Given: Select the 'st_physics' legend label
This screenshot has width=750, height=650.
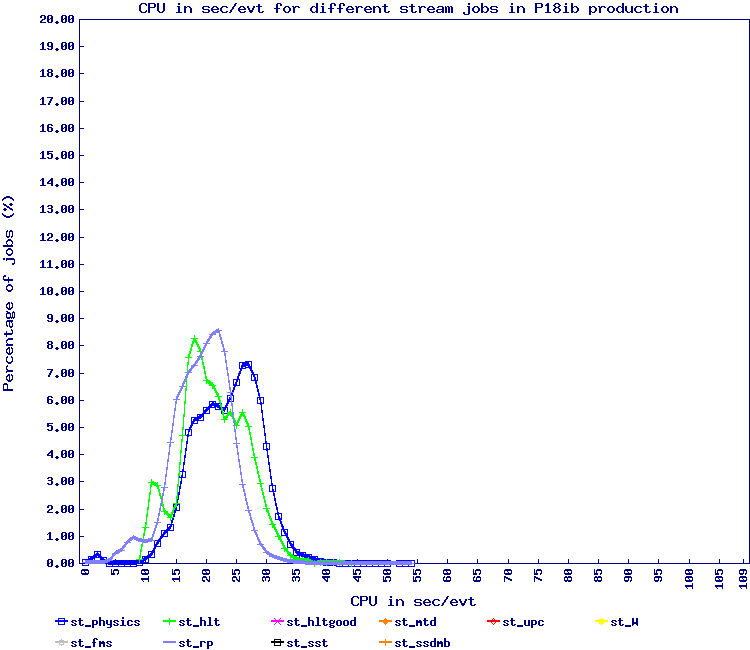Looking at the screenshot, I should 105,622.
